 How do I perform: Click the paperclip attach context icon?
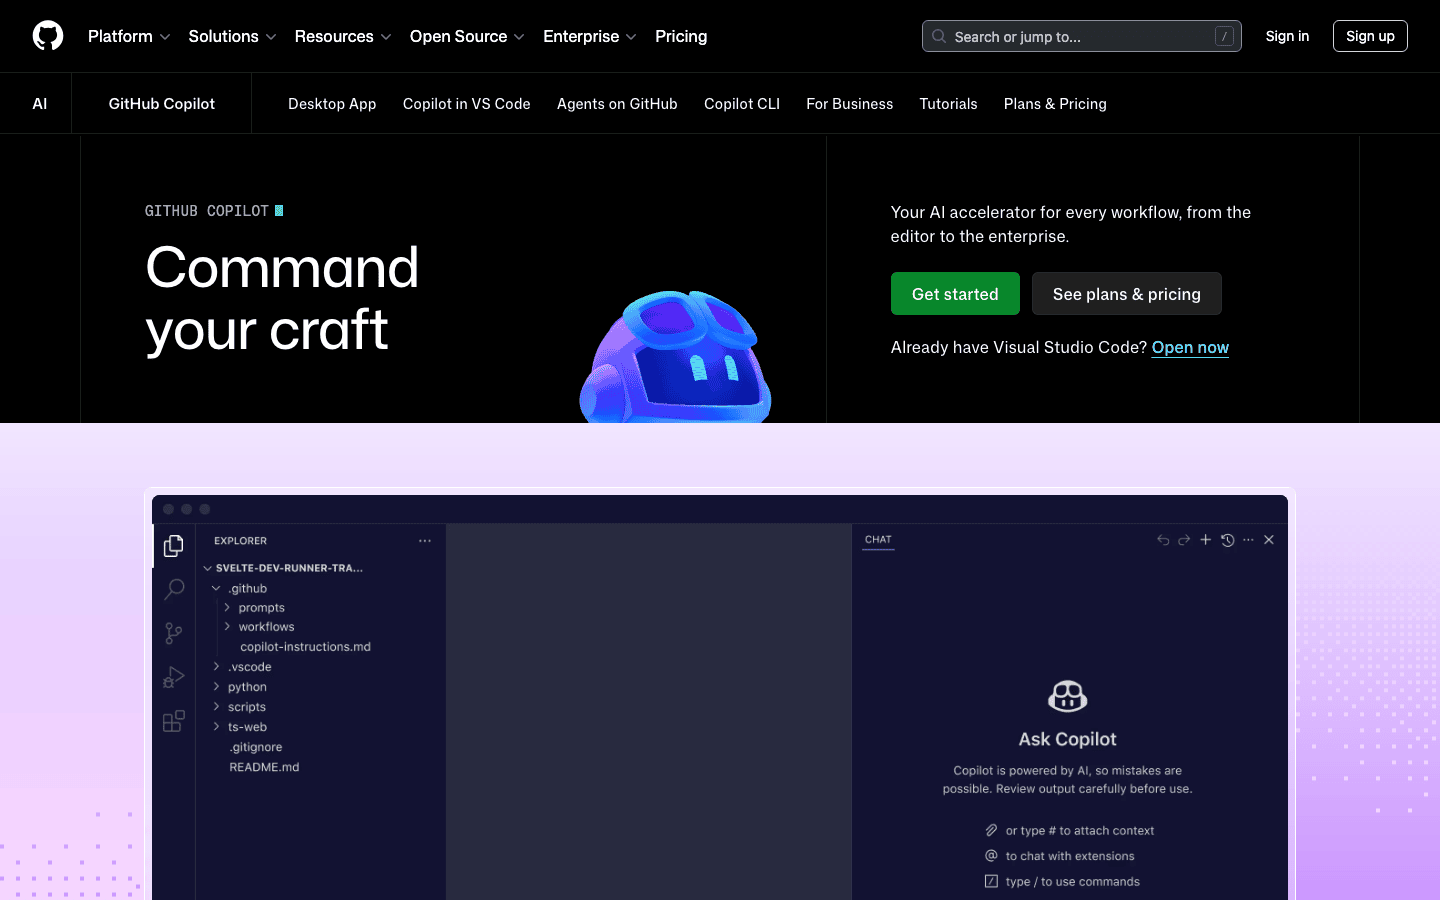click(x=991, y=830)
